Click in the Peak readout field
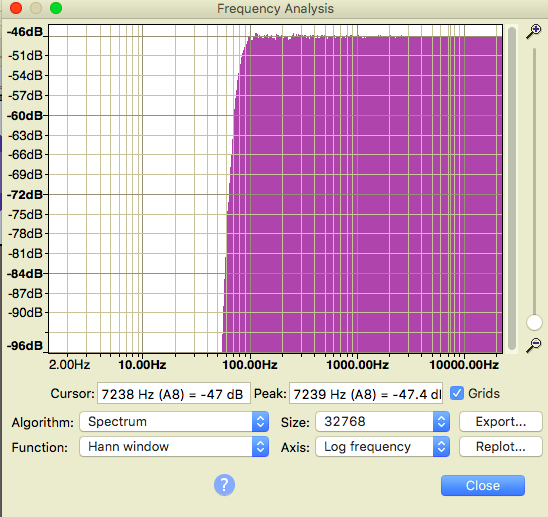 pos(366,394)
